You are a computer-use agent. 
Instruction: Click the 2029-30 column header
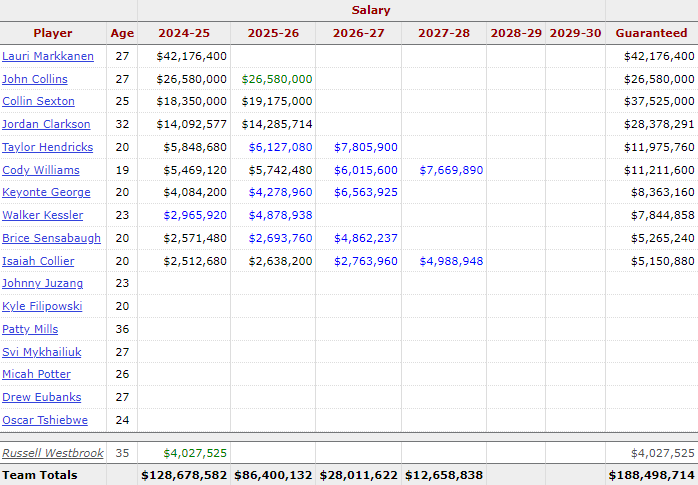575,33
